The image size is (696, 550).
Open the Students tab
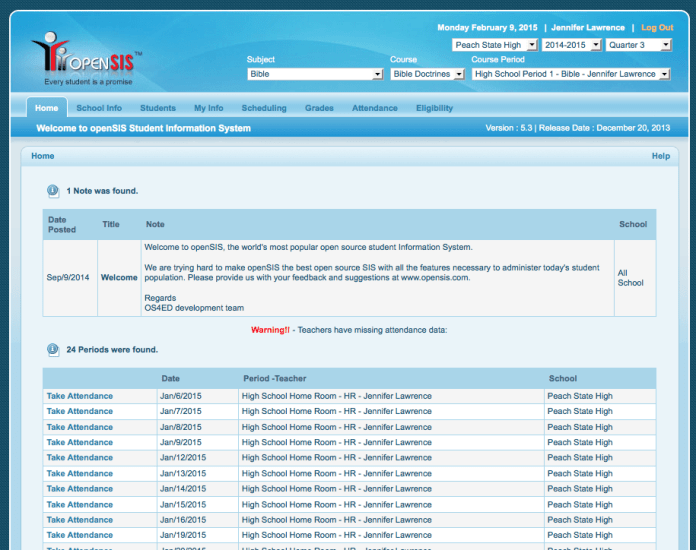(158, 108)
